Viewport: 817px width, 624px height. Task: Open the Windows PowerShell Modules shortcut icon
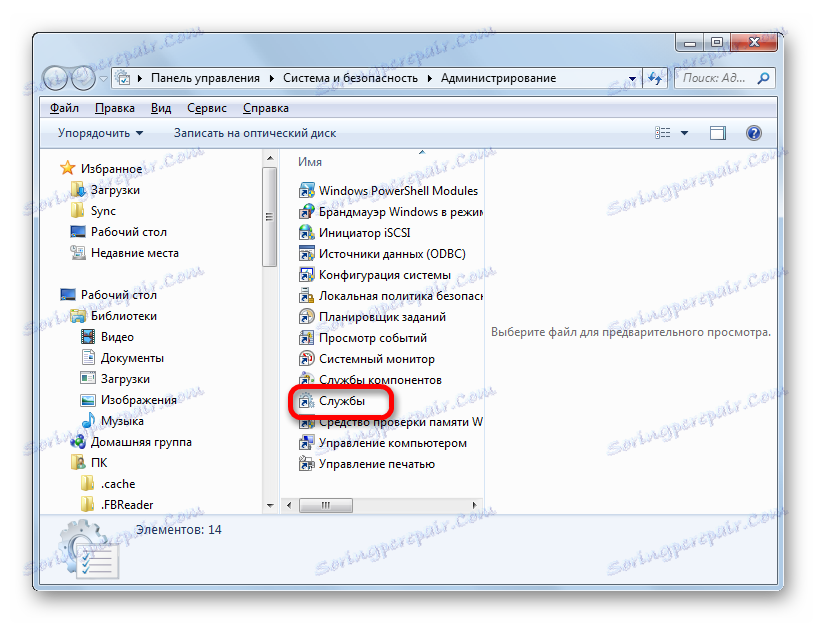(x=306, y=191)
